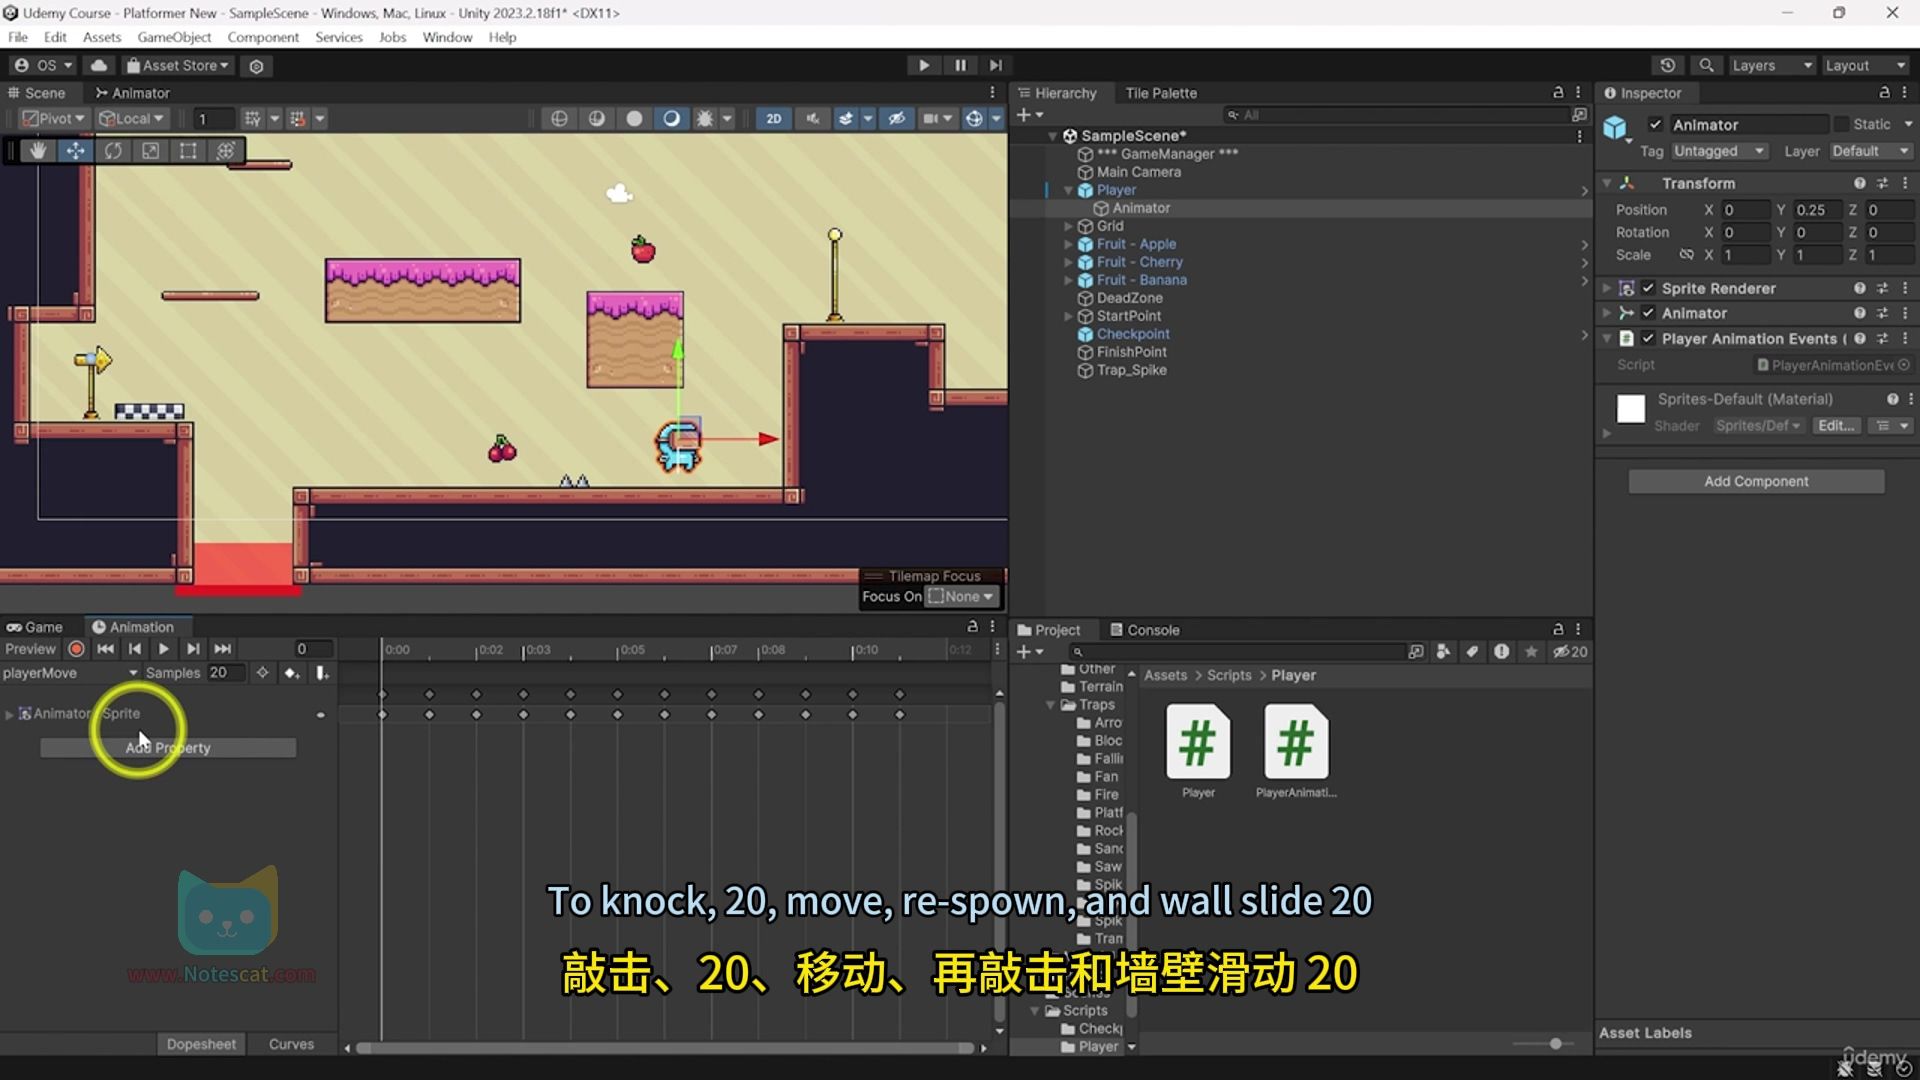The width and height of the screenshot is (1920, 1080).
Task: Open the Unity Version Control gear icon
Action: click(x=256, y=66)
